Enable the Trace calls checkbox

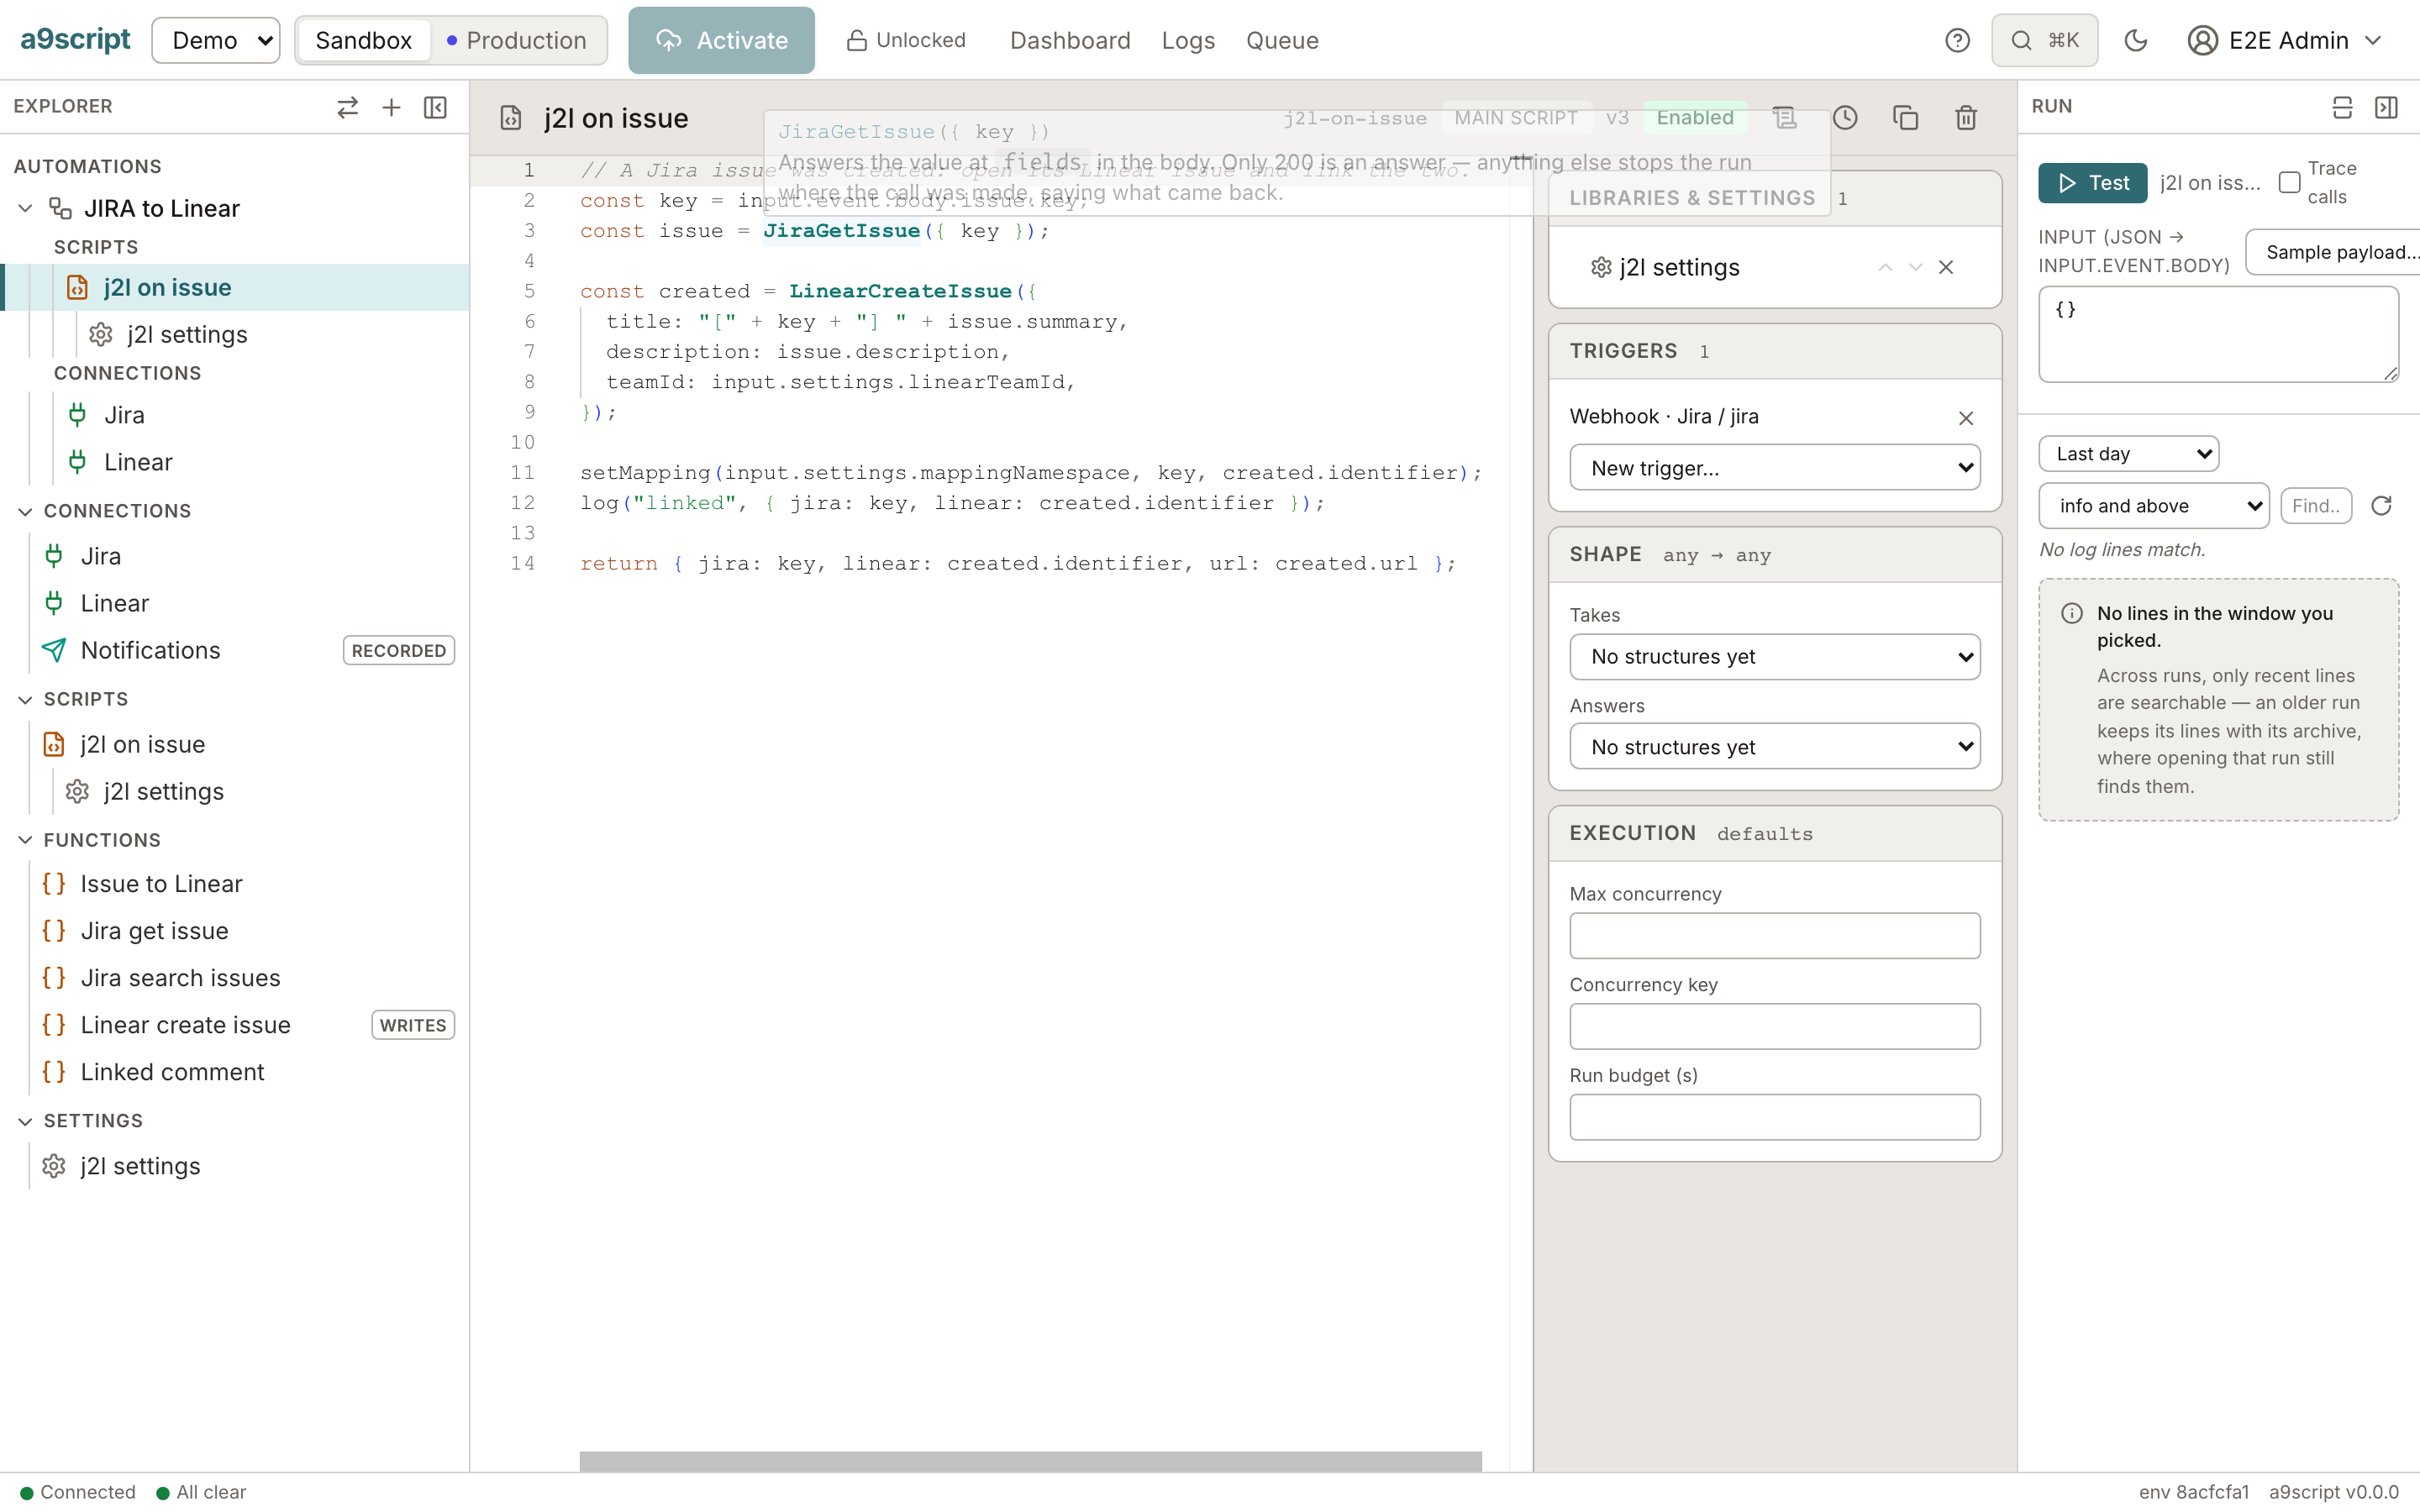click(x=2289, y=182)
